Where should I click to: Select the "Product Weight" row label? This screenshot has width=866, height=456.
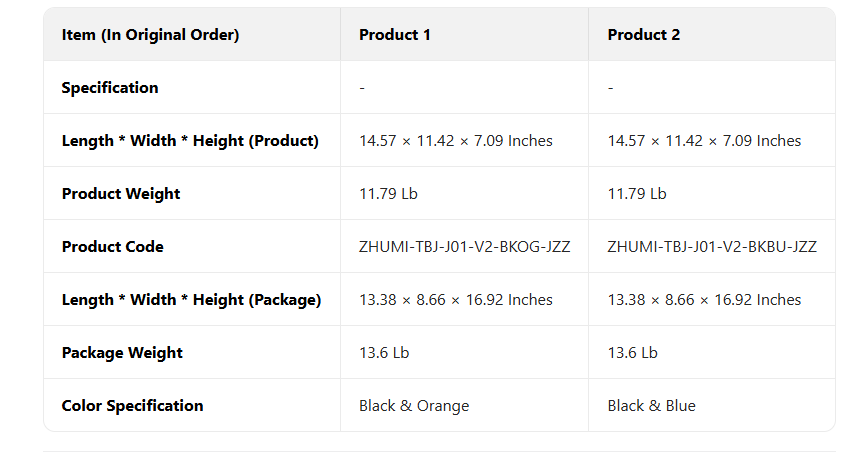click(x=121, y=194)
